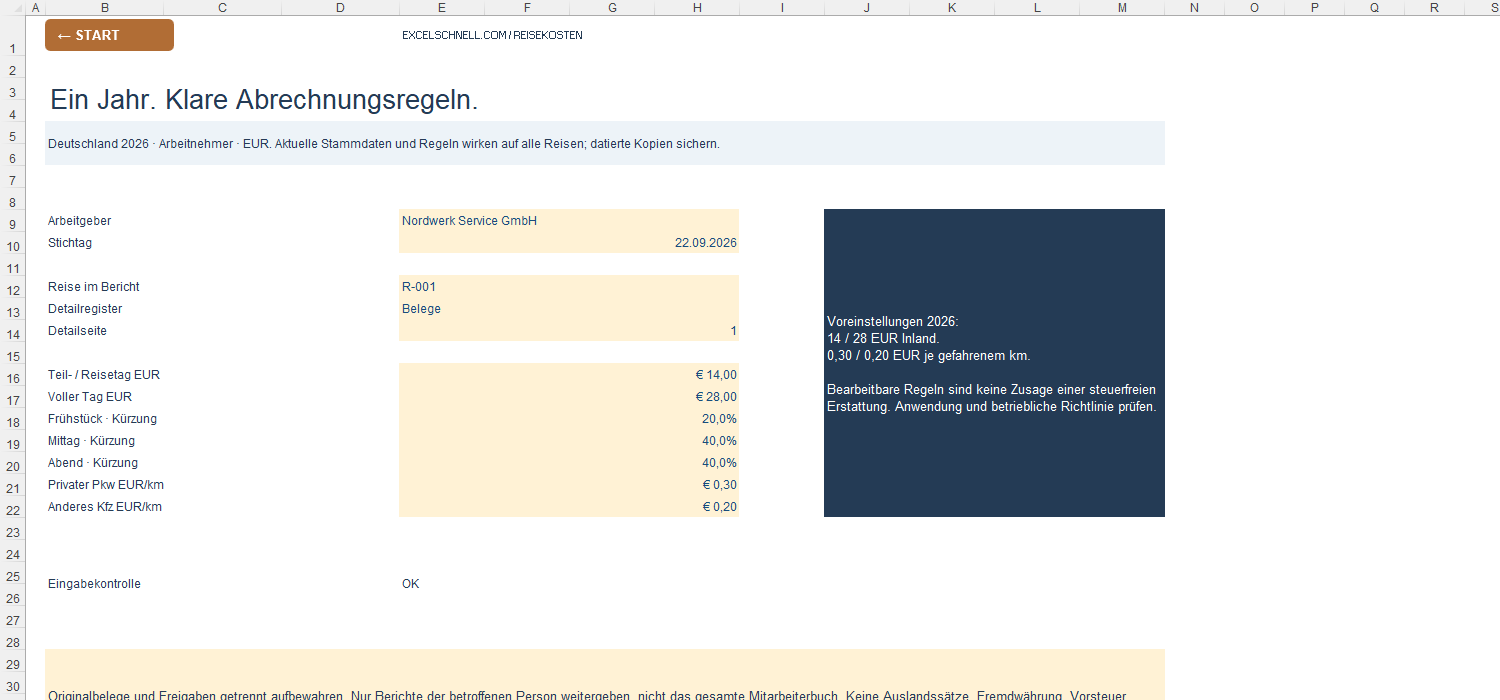Select the R-001 trip cell
Image resolution: width=1500 pixels, height=700 pixels.
pyautogui.click(x=569, y=286)
